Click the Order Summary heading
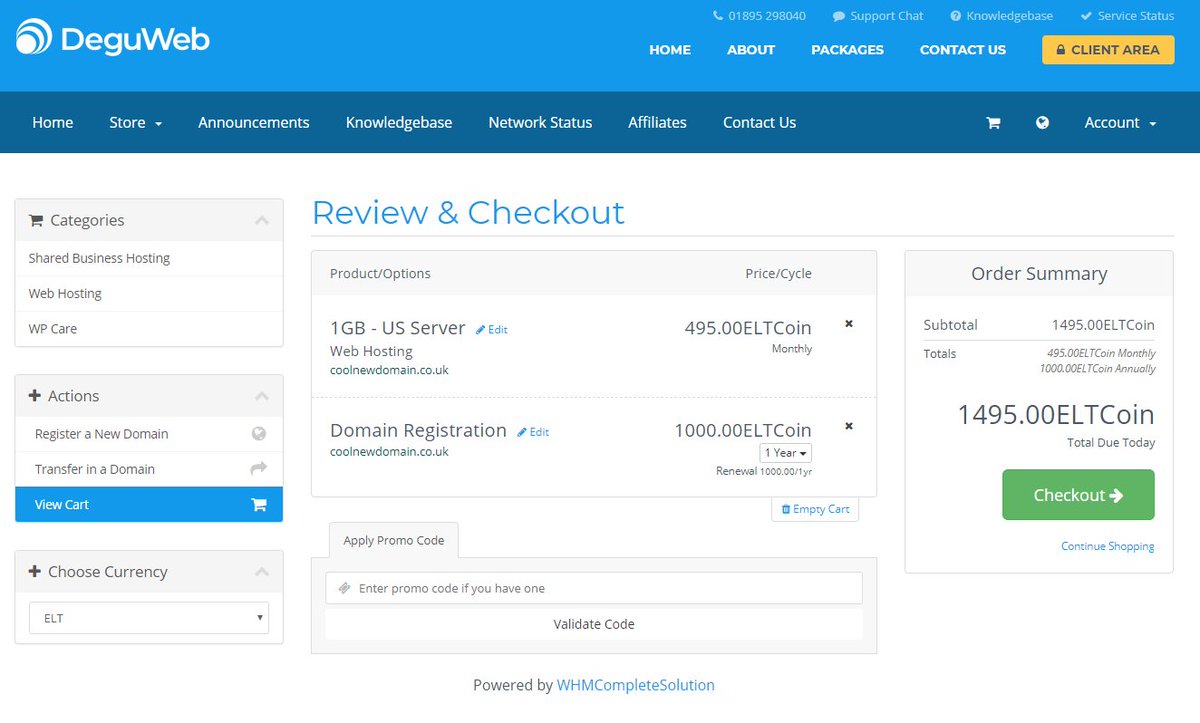This screenshot has height=723, width=1200. 1039,274
